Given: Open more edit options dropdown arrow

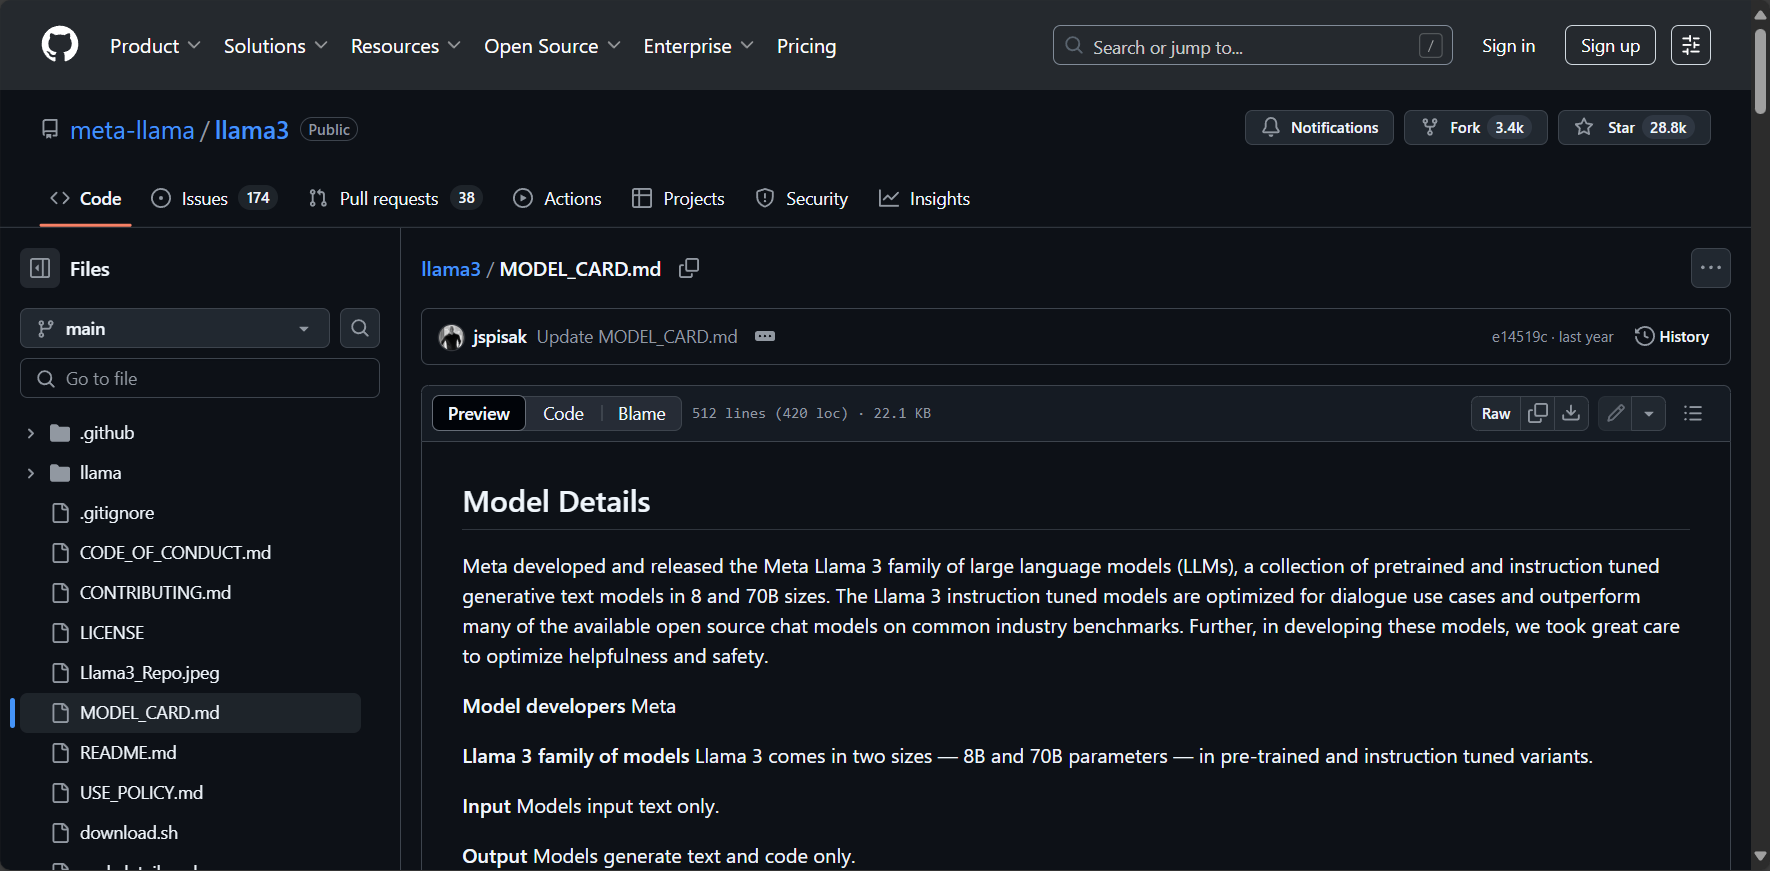Looking at the screenshot, I should point(1649,413).
